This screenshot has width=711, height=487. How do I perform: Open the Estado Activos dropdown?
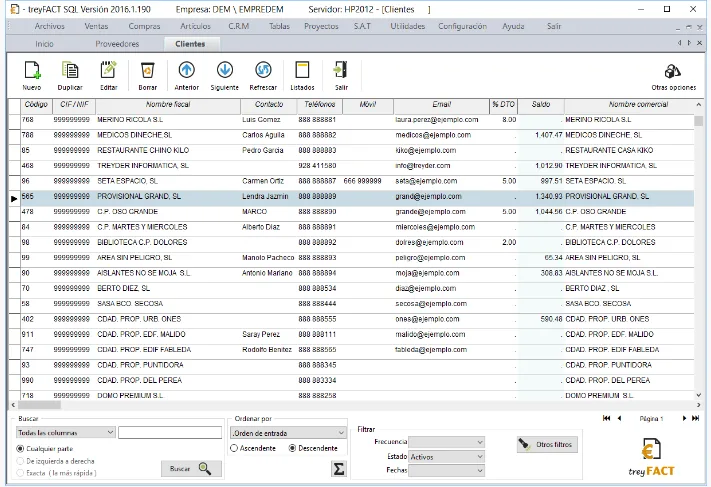(x=447, y=457)
